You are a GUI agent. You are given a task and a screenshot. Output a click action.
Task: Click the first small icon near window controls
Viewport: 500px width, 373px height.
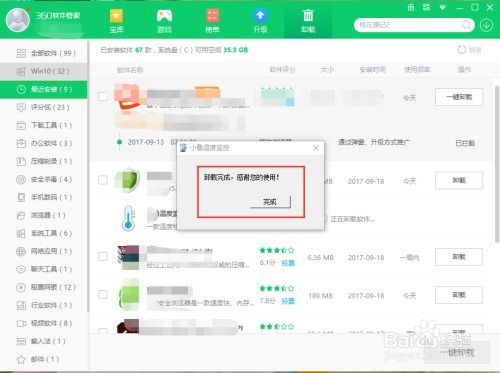(x=411, y=7)
